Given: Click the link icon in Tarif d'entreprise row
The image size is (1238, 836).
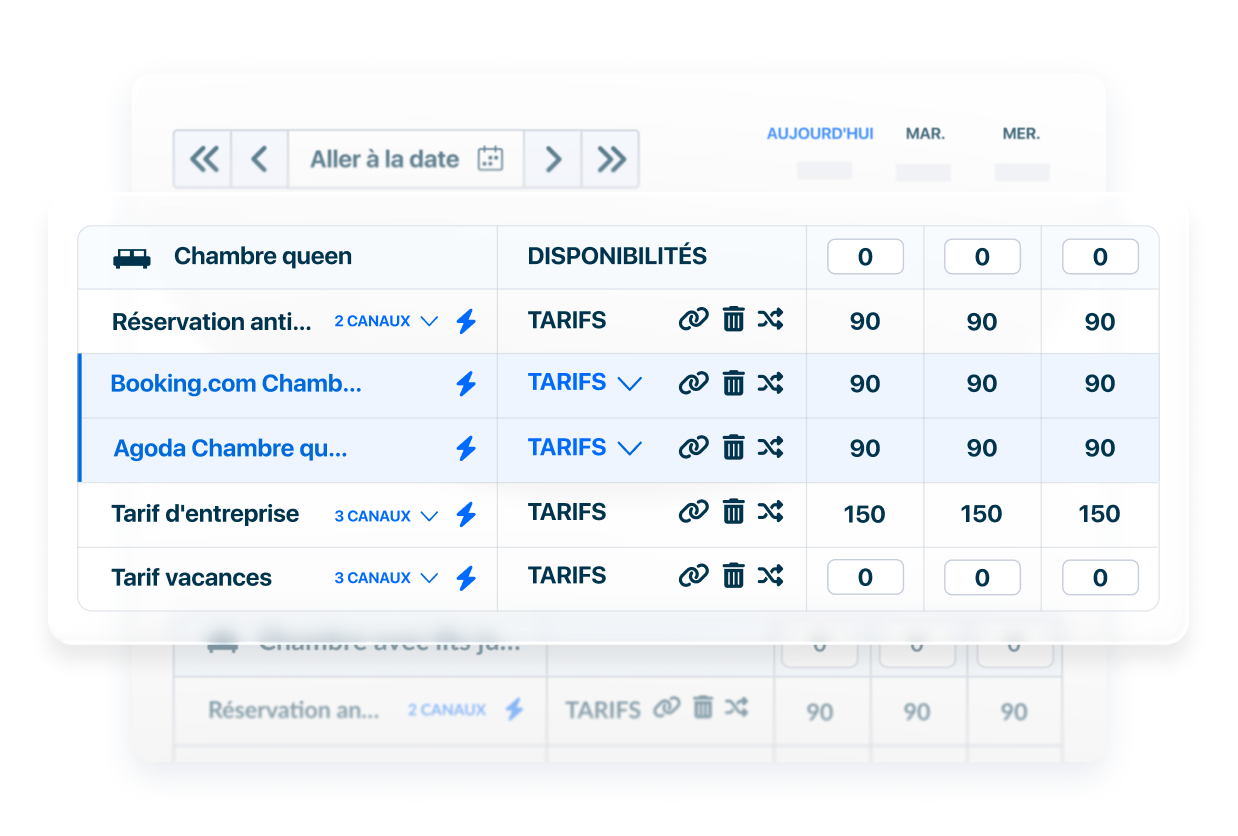Looking at the screenshot, I should pos(693,513).
